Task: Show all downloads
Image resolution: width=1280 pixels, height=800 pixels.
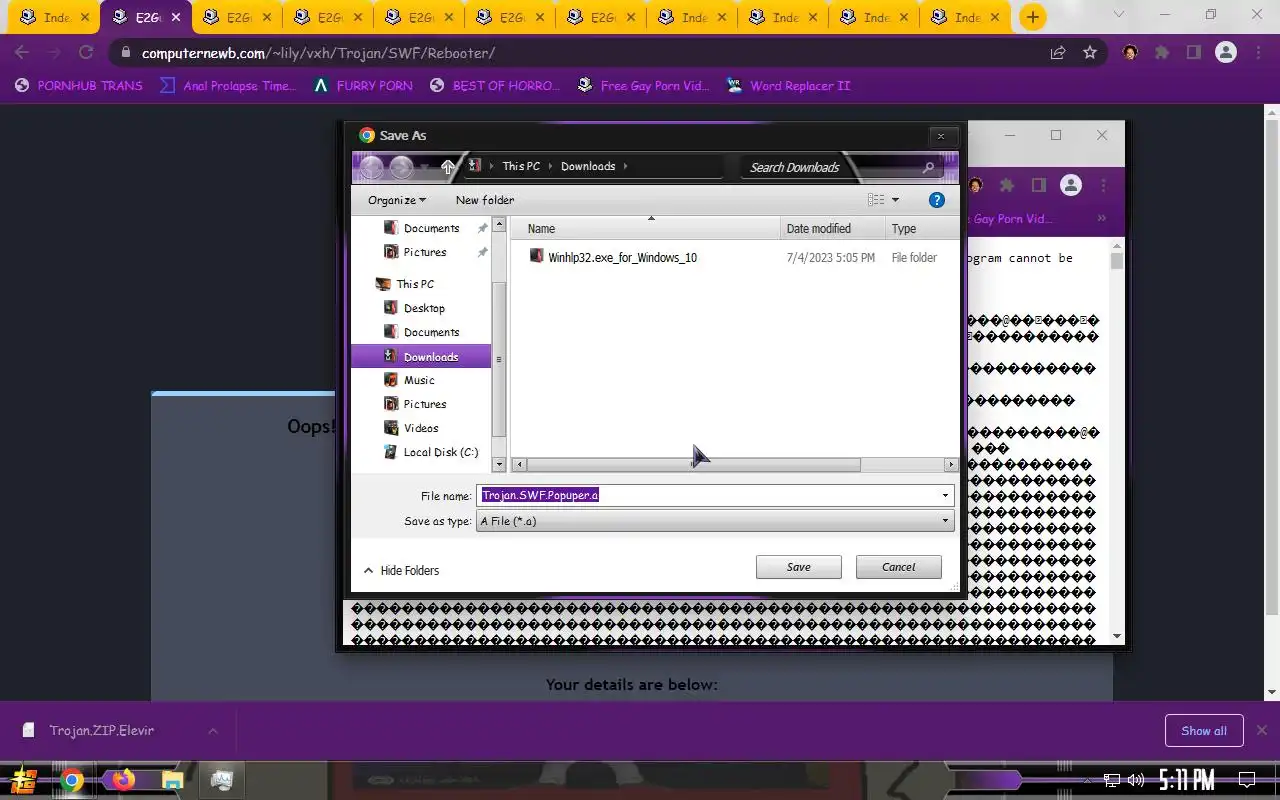Action: click(x=1204, y=731)
